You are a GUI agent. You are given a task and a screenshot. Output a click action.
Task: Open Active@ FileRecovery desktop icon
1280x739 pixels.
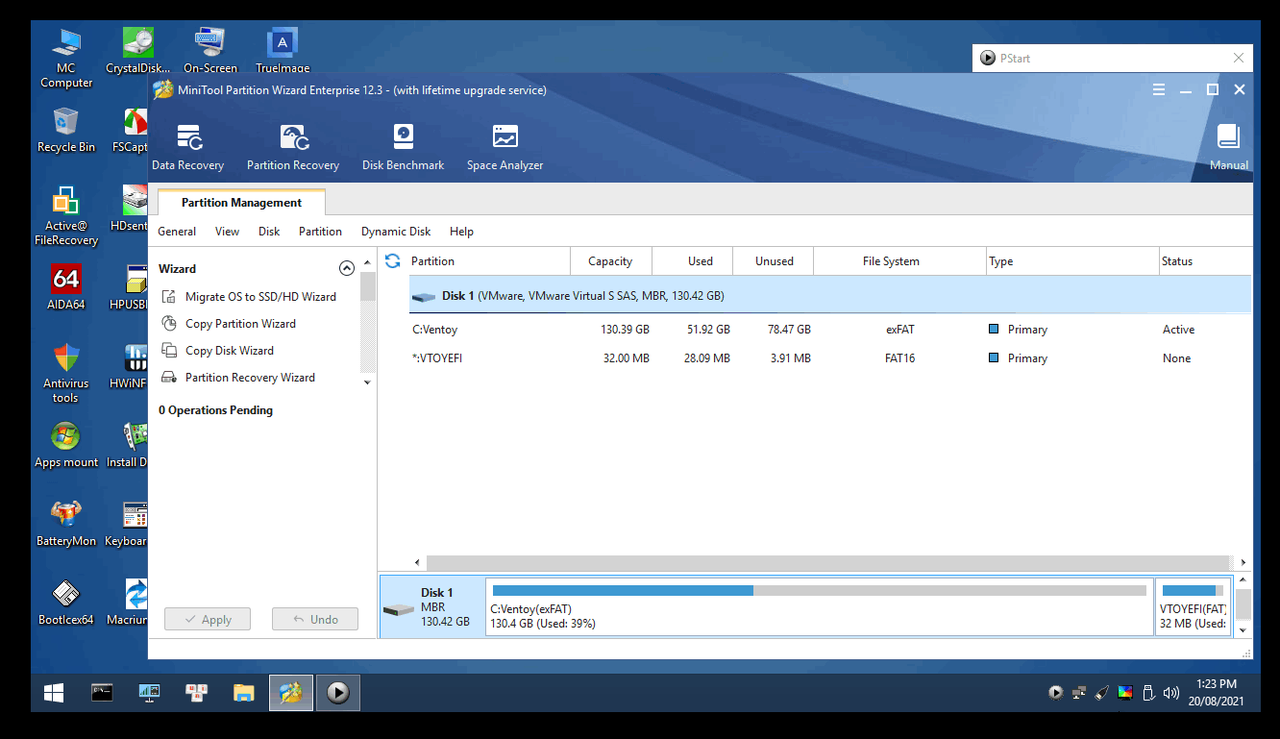coord(66,215)
